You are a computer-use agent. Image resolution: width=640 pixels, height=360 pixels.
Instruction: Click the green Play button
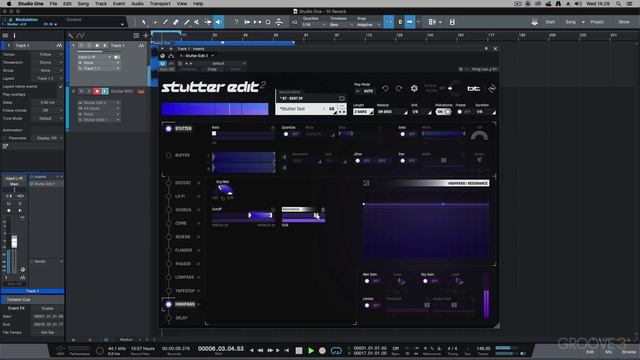[311, 350]
